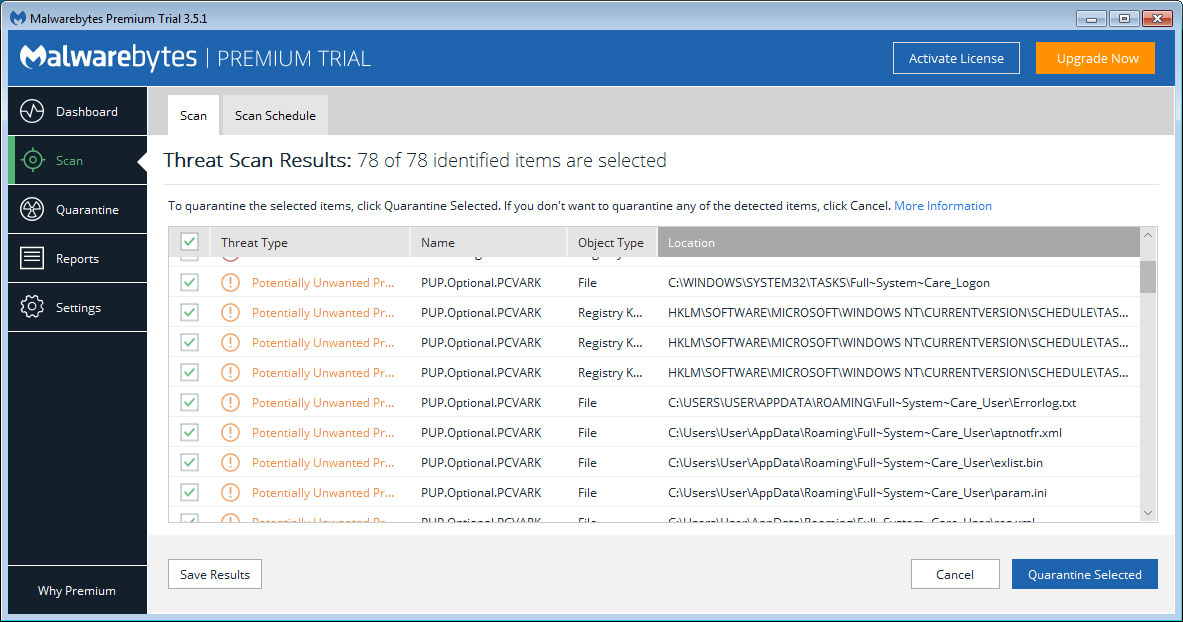Open the Why Premium sidebar item
This screenshot has height=622, width=1183.
[x=77, y=590]
